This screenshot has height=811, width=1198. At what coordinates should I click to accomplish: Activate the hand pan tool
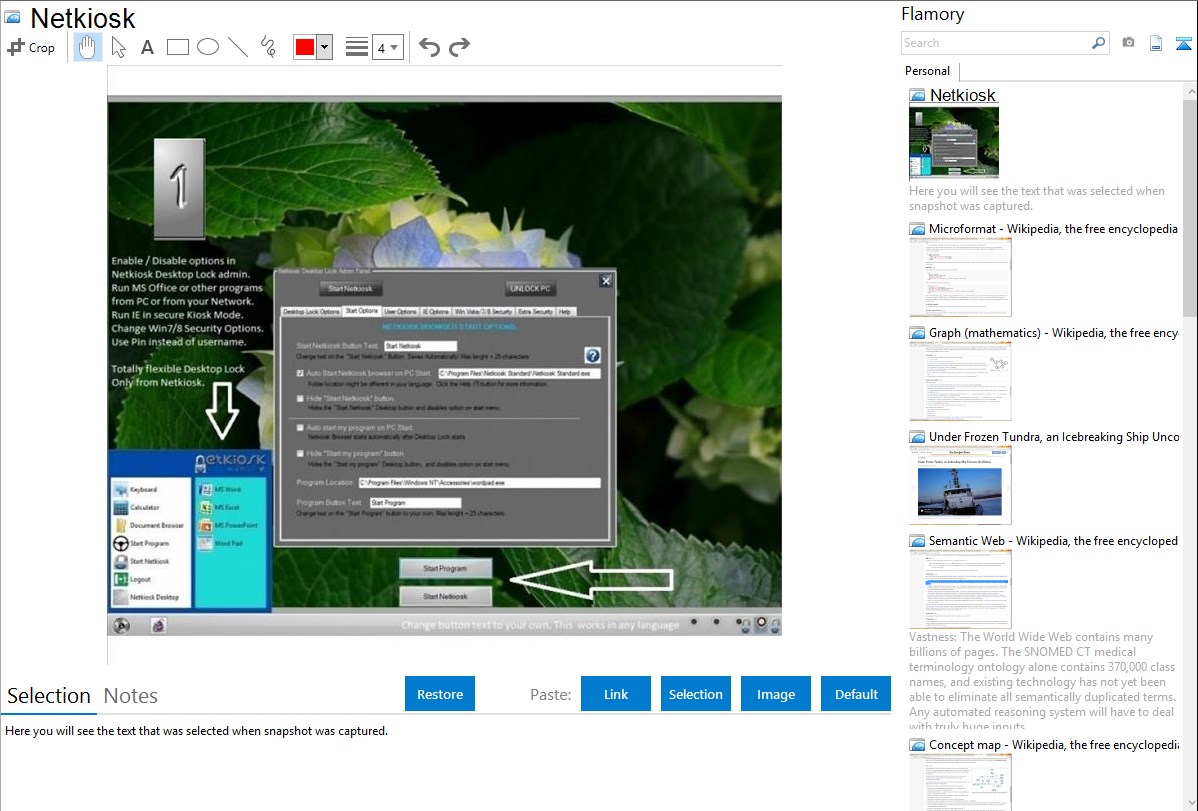(x=87, y=47)
